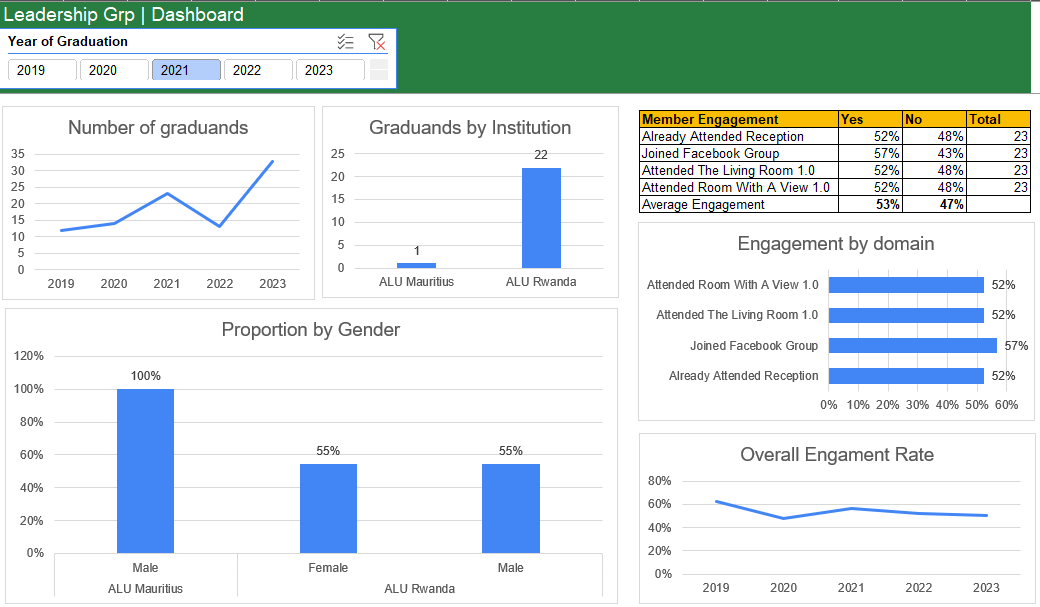Click the Joined Facebook Group bar at 57%
The height and width of the screenshot is (607, 1040).
912,346
